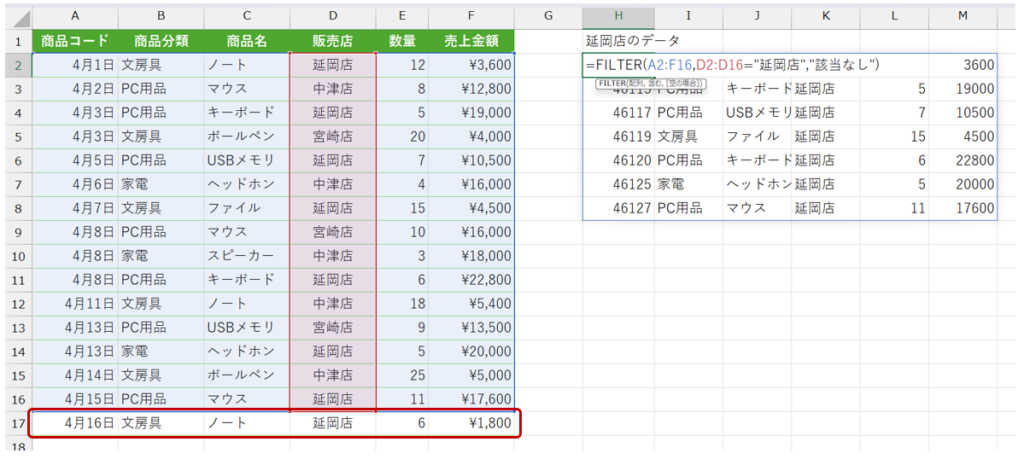The image size is (1024, 459).
Task: Select the 22800 result cell
Action: tap(963, 160)
